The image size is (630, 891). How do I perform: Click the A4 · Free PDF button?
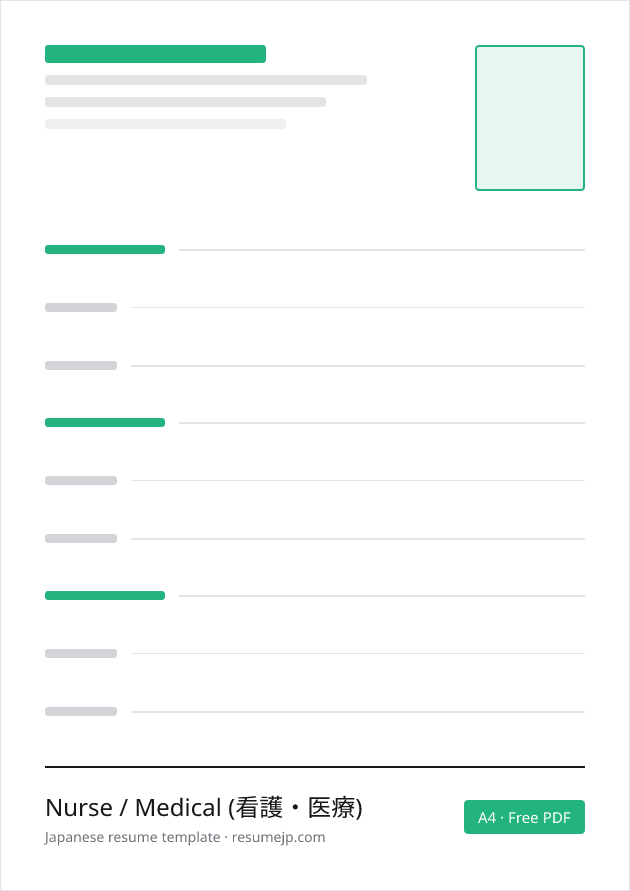coord(524,817)
